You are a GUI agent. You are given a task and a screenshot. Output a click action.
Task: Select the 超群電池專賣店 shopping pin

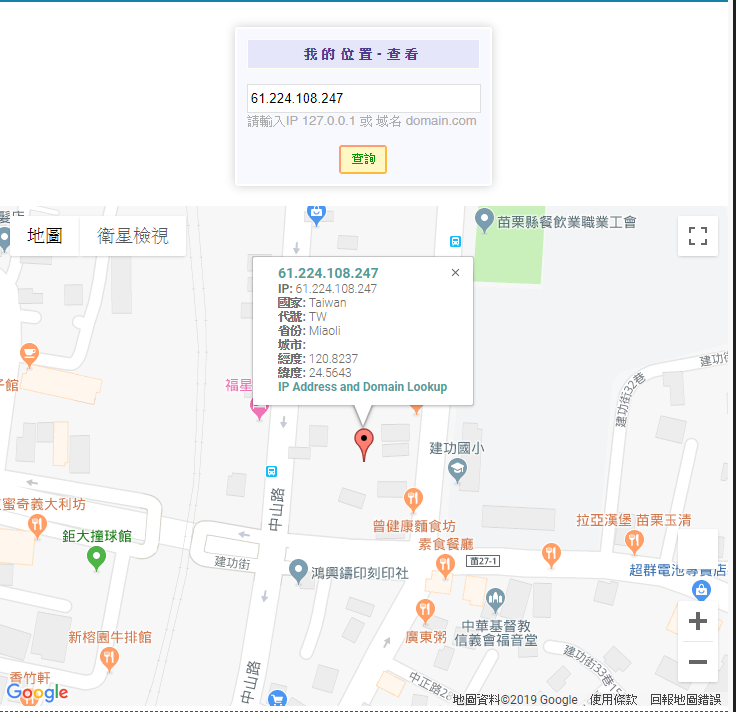pyautogui.click(x=701, y=590)
